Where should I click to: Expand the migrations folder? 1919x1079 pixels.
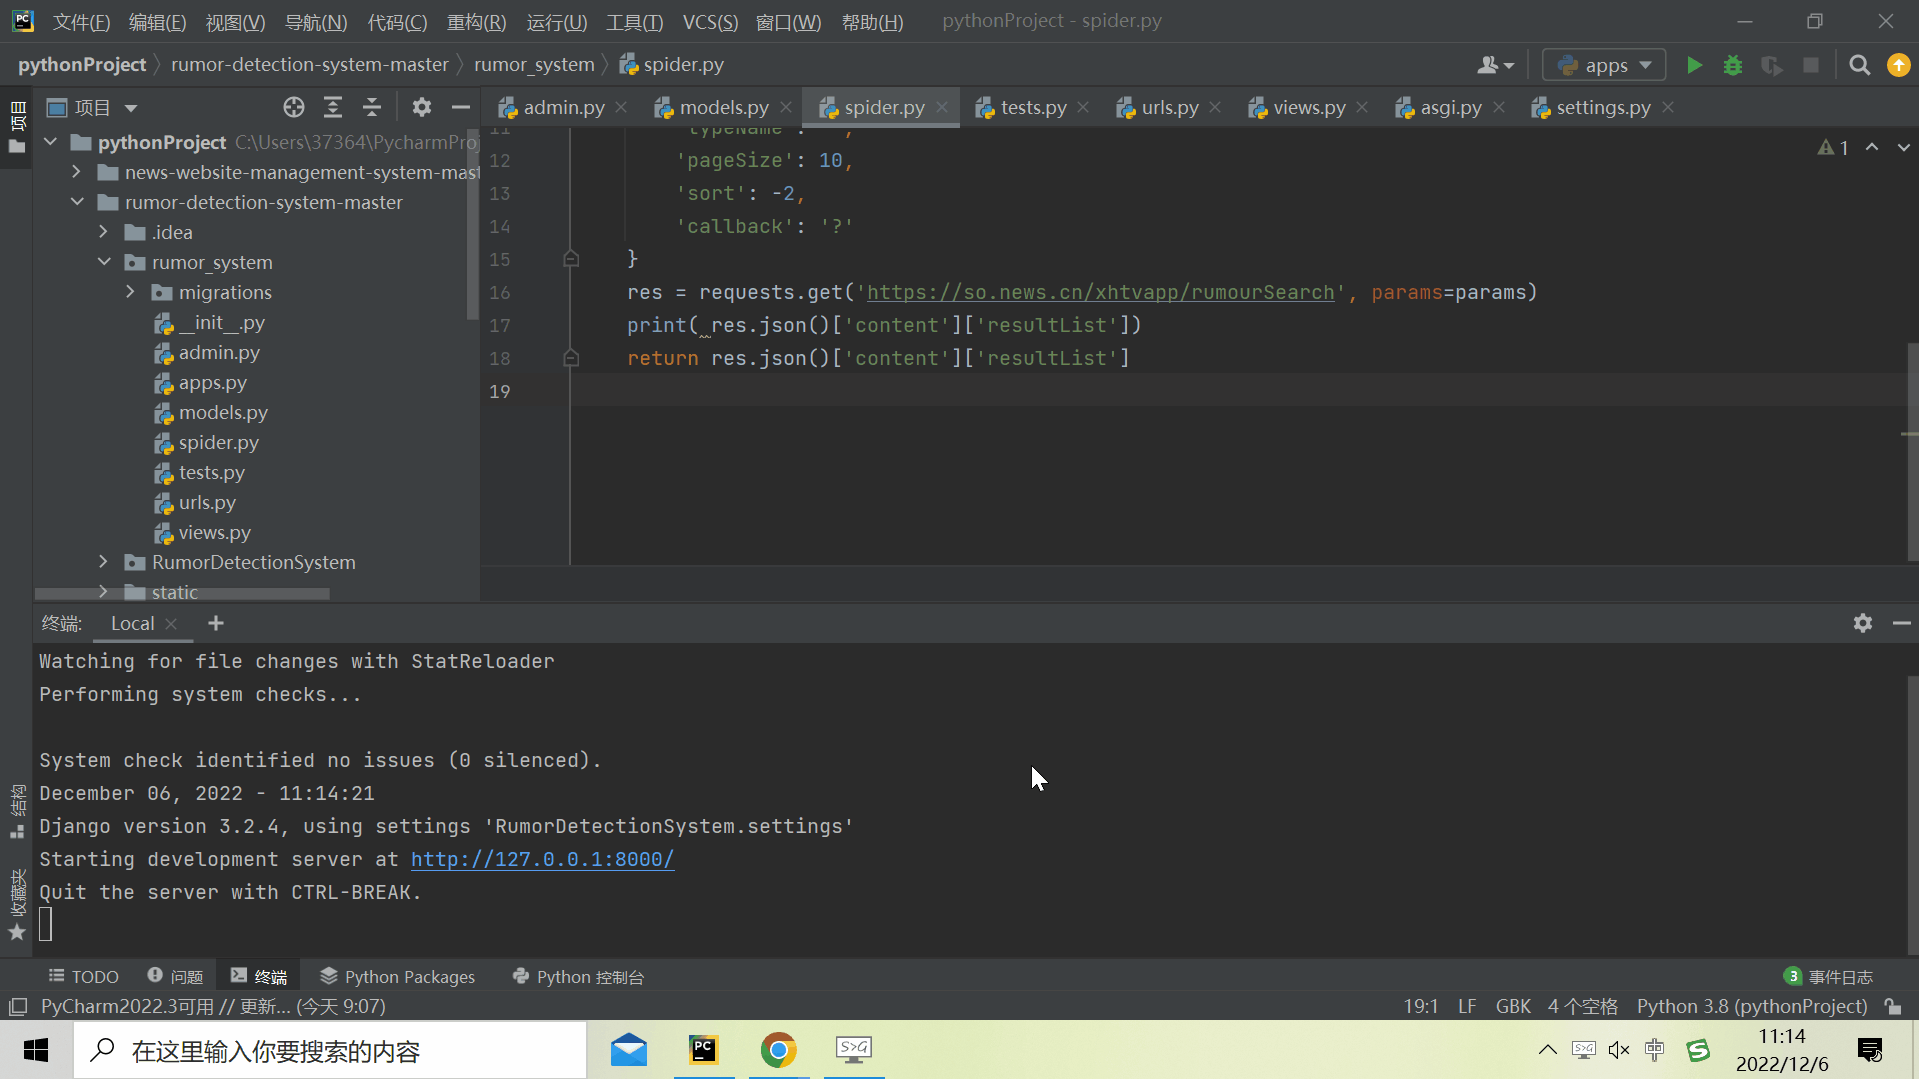pos(129,292)
